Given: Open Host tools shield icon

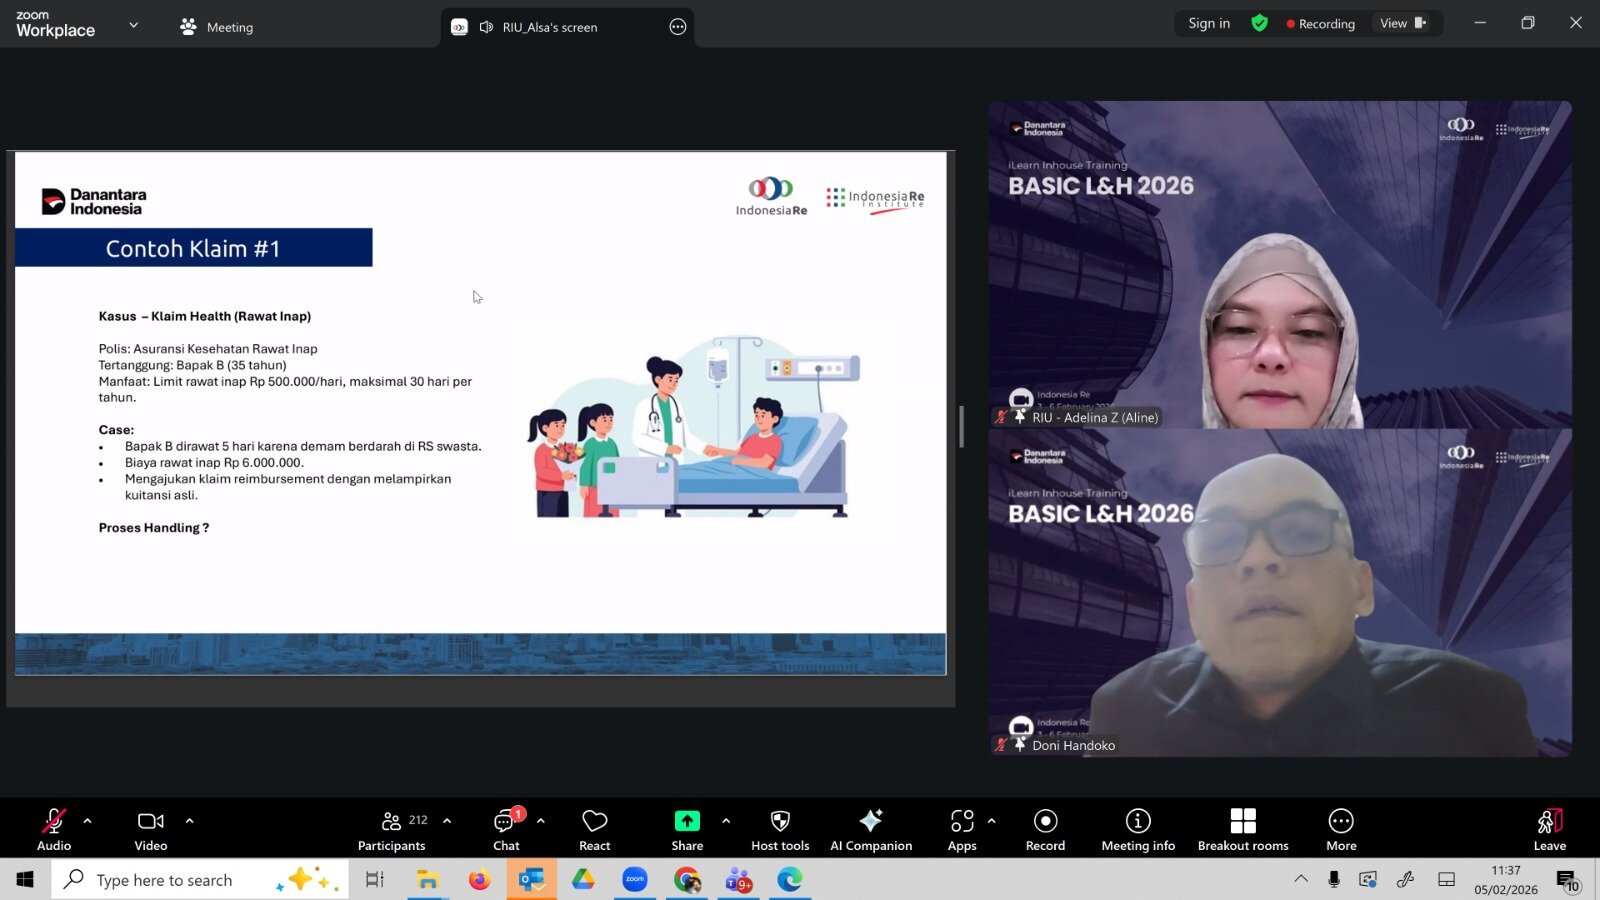Looking at the screenshot, I should (780, 829).
